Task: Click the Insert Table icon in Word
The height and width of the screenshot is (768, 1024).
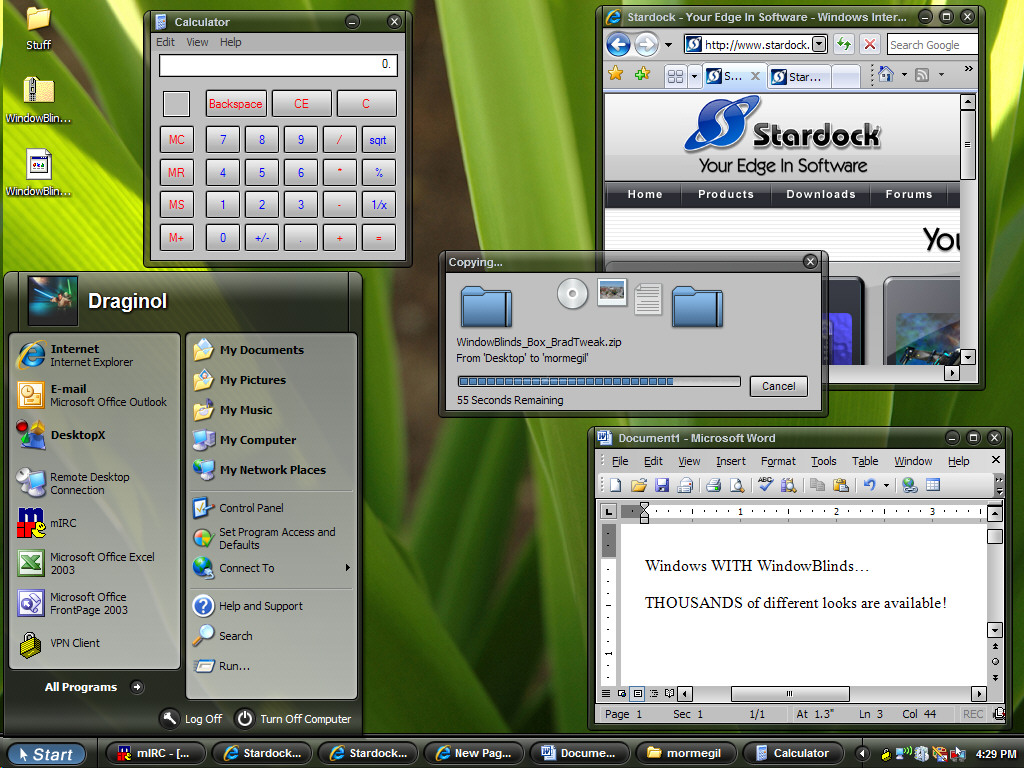Action: coord(933,486)
